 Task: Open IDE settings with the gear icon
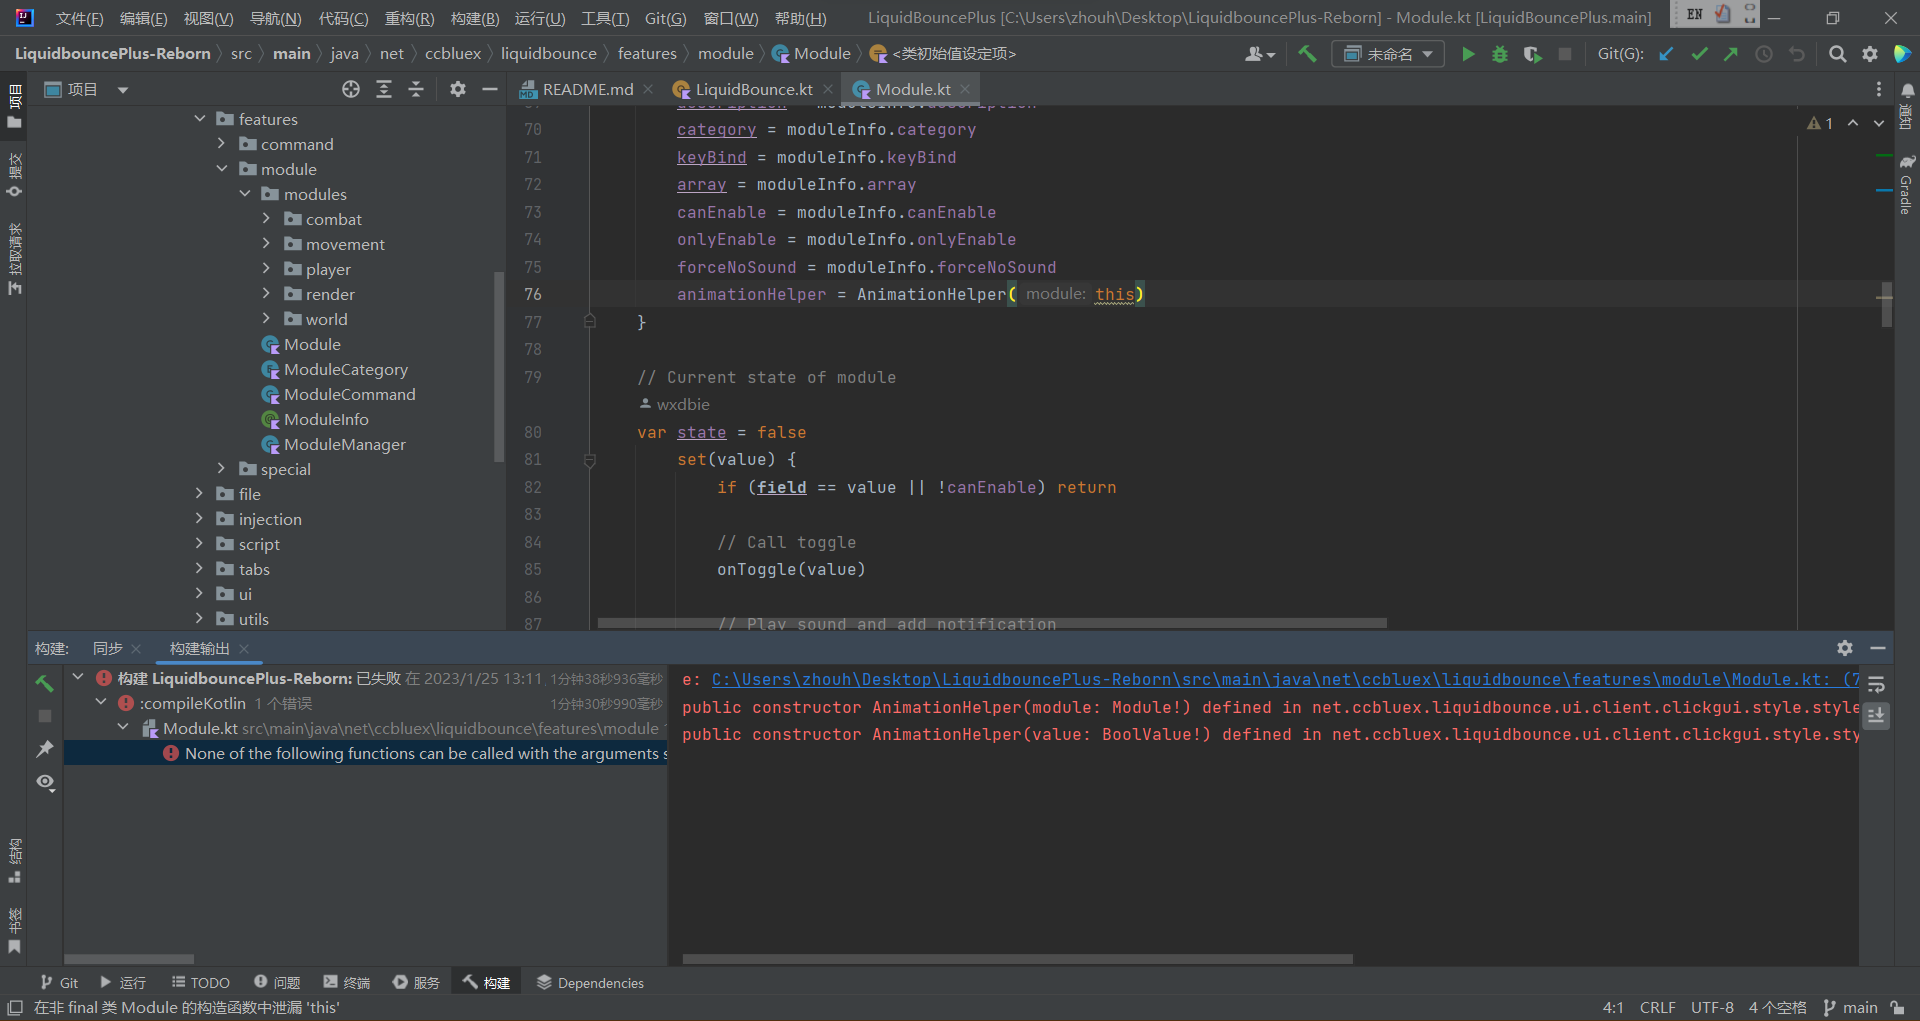click(1870, 54)
